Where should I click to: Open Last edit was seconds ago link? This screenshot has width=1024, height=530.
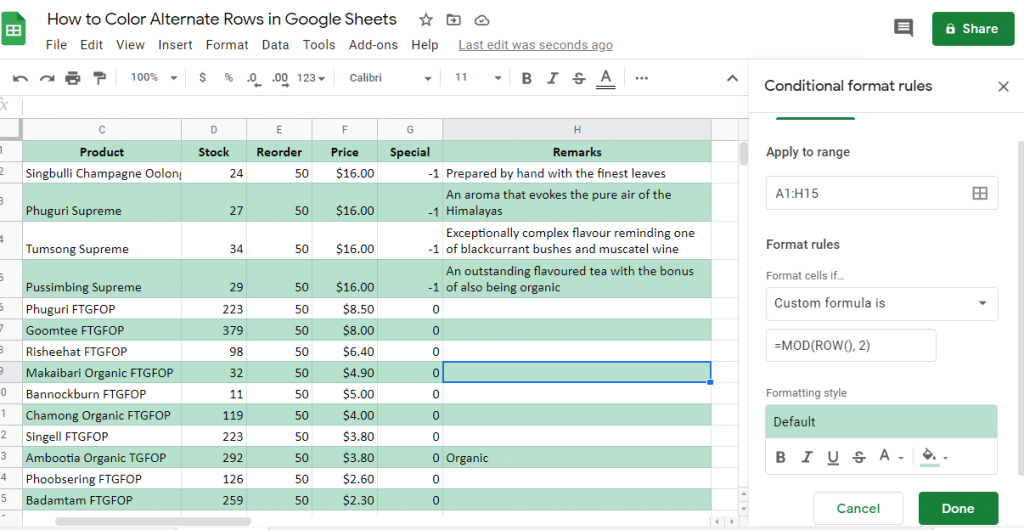pos(536,45)
